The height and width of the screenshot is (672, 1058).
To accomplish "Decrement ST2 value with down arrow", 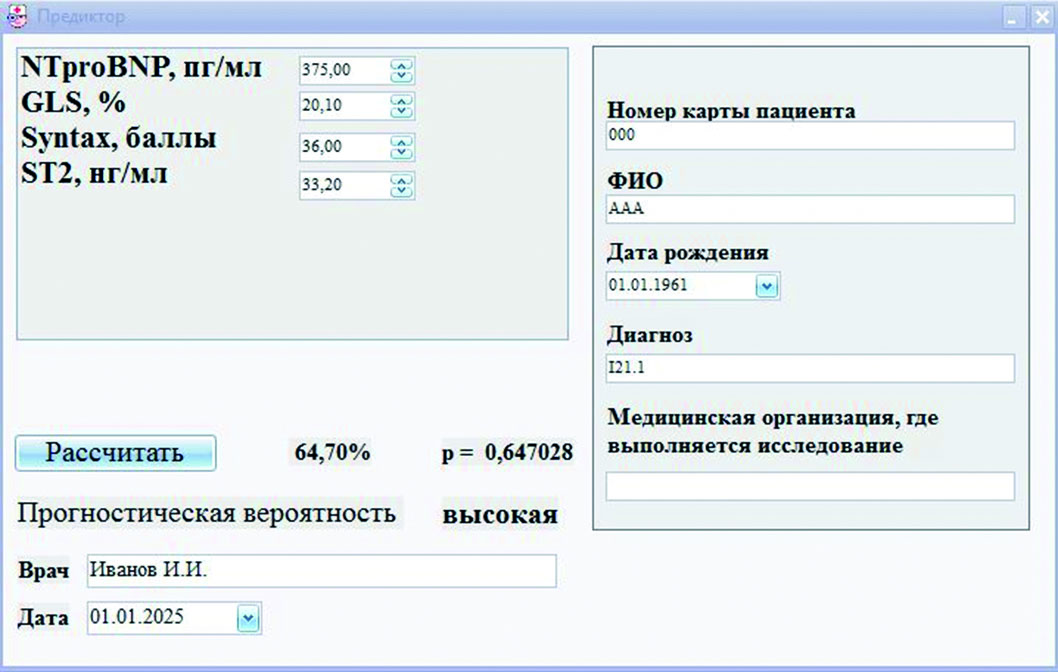I will 402,190.
